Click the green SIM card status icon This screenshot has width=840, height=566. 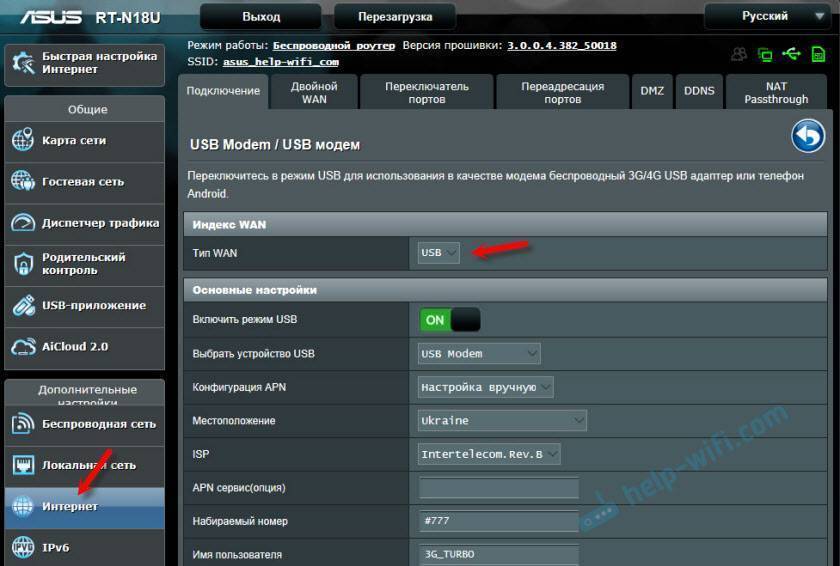coord(817,54)
